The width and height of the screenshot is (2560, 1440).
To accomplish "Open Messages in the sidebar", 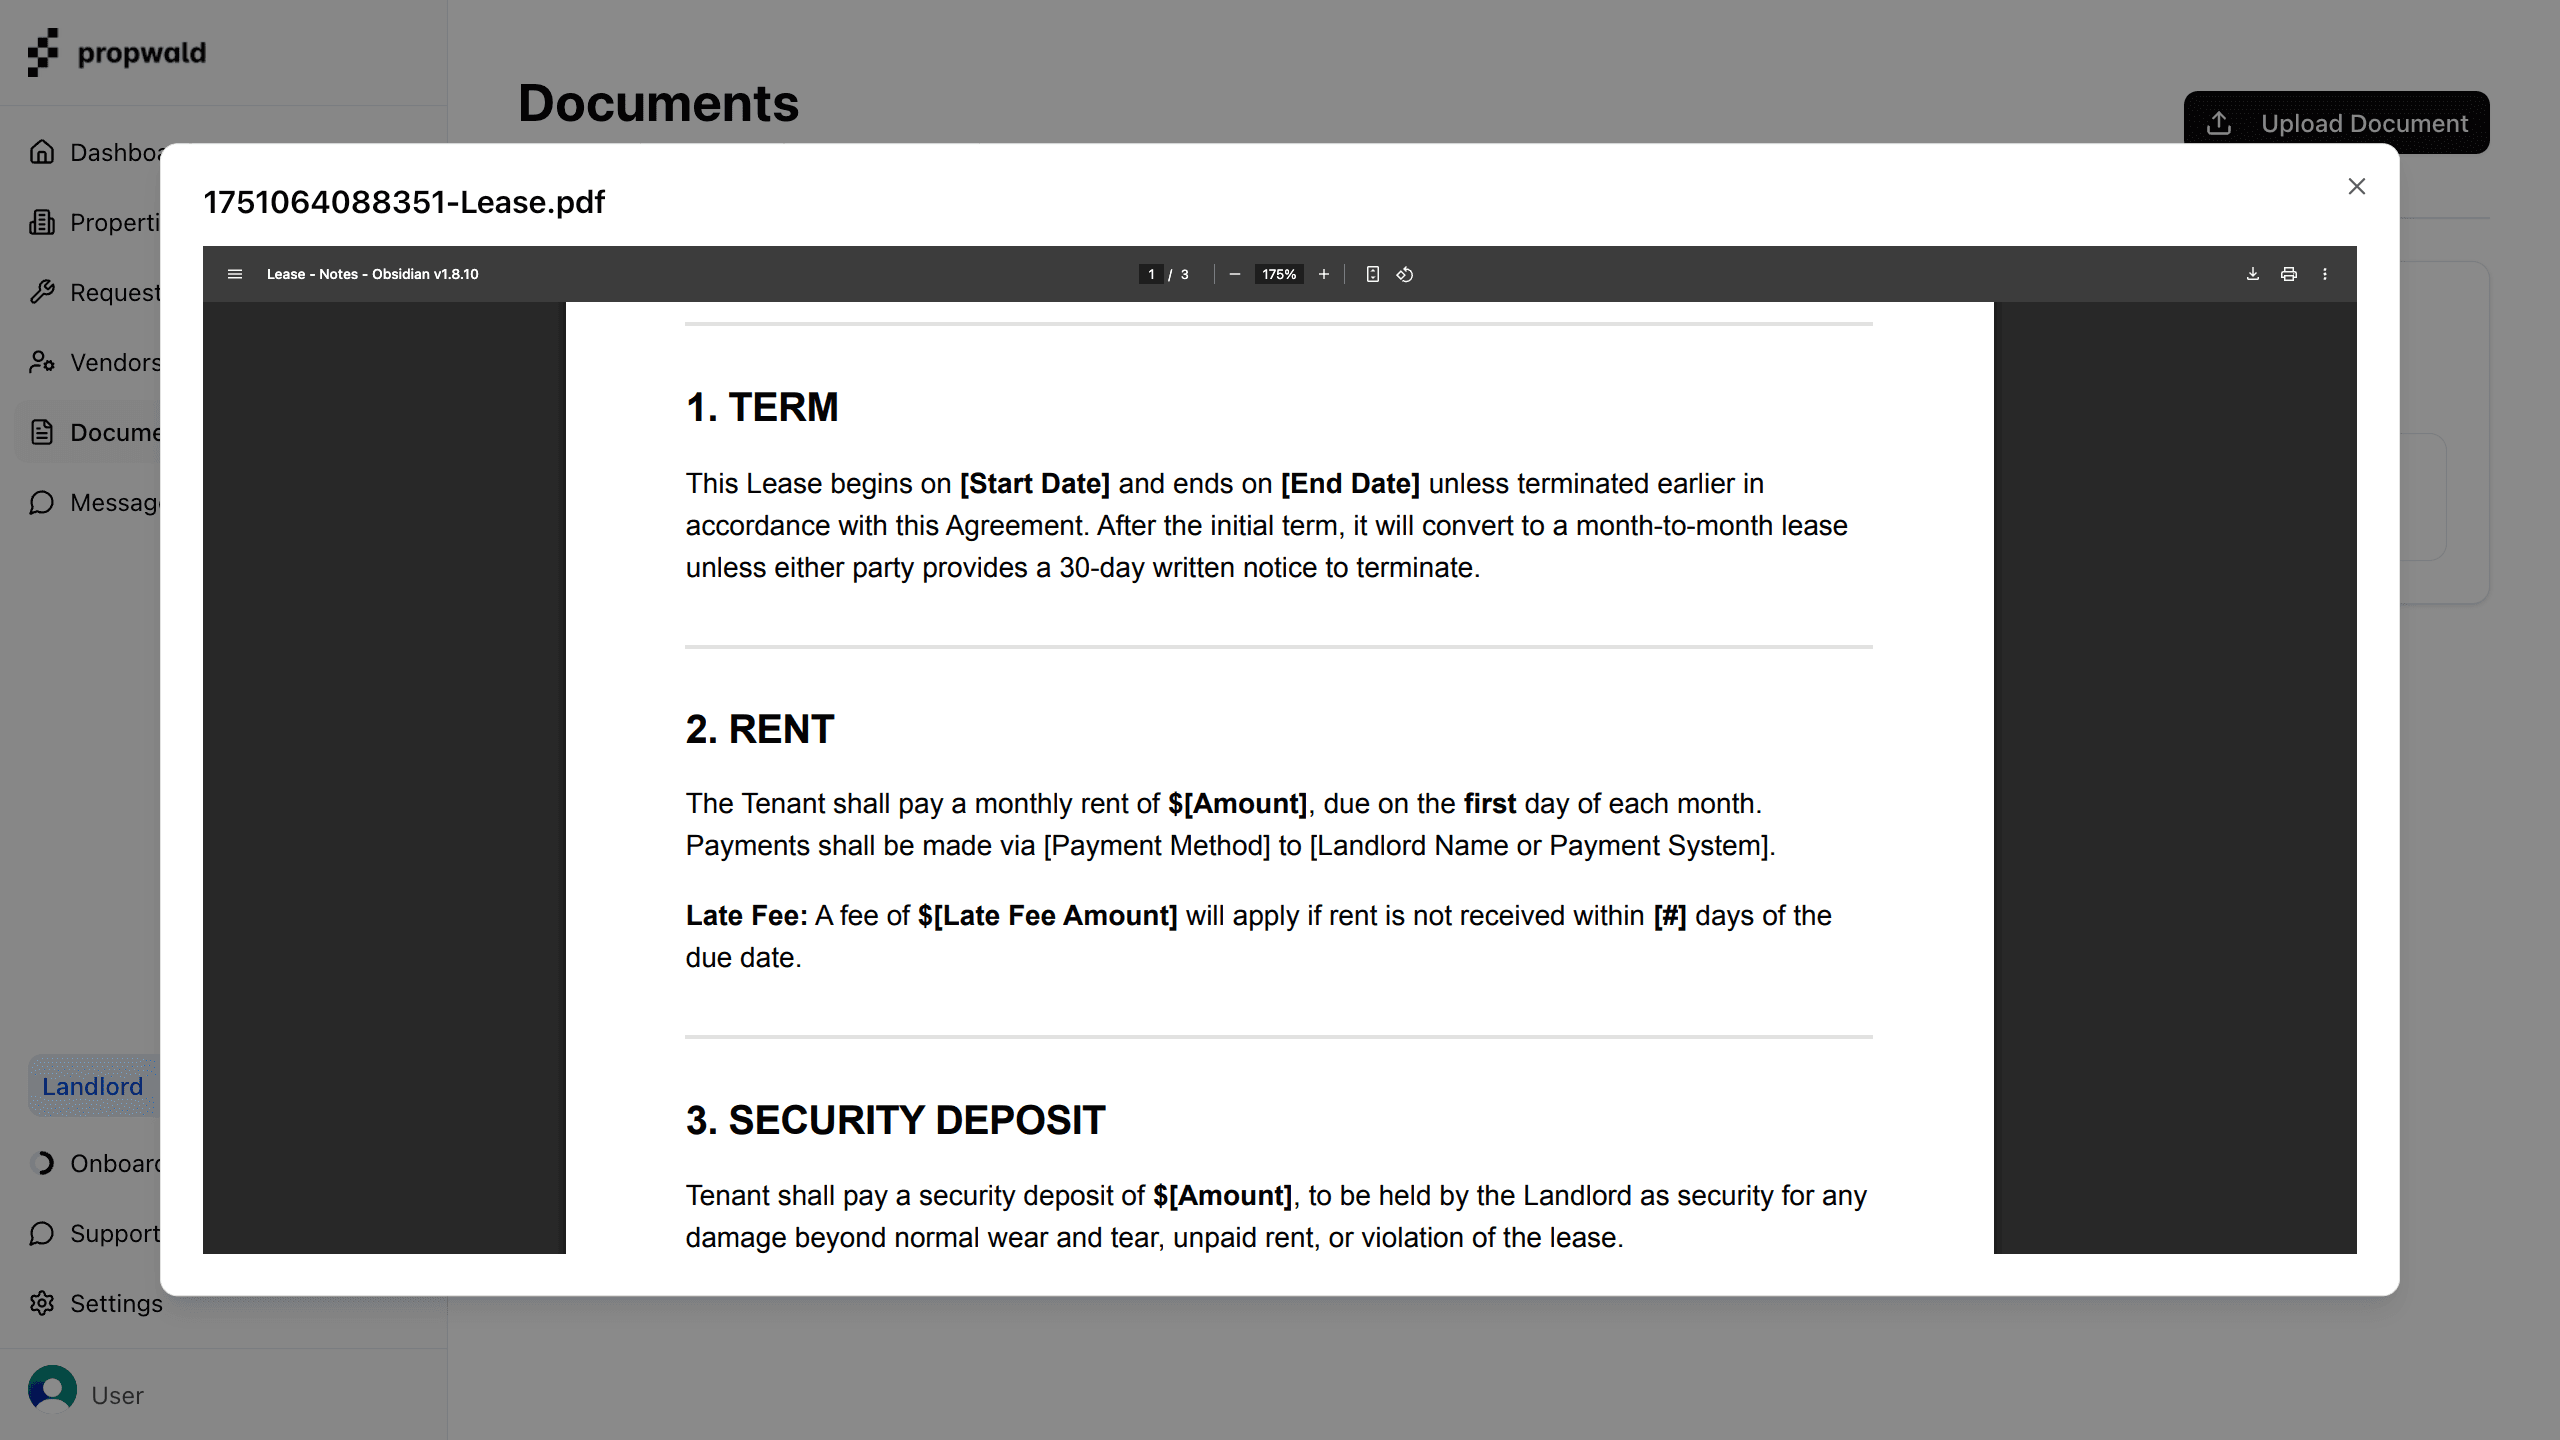I will coord(42,502).
